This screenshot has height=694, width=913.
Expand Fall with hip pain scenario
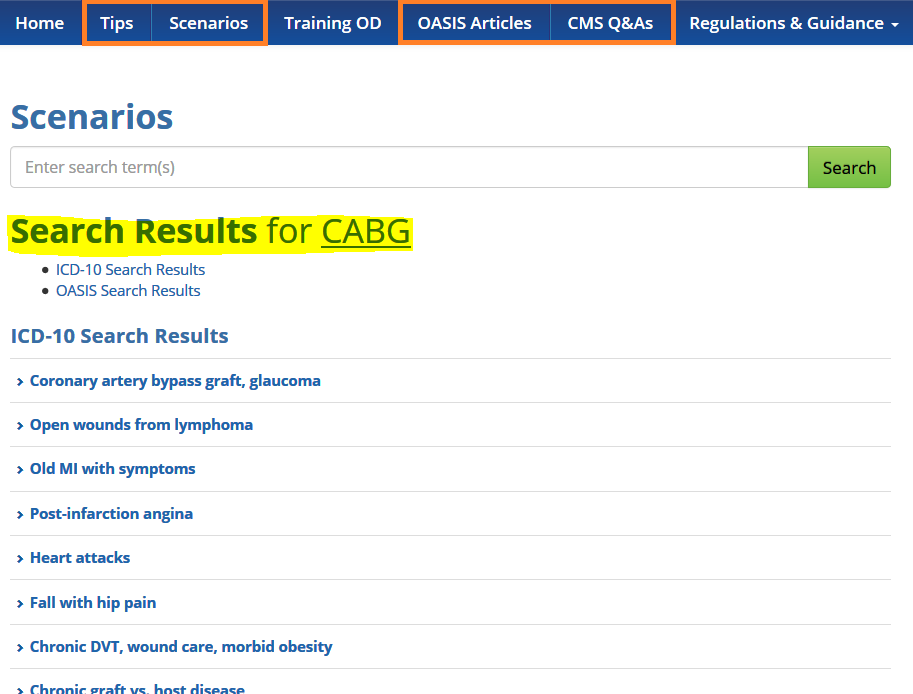(93, 603)
